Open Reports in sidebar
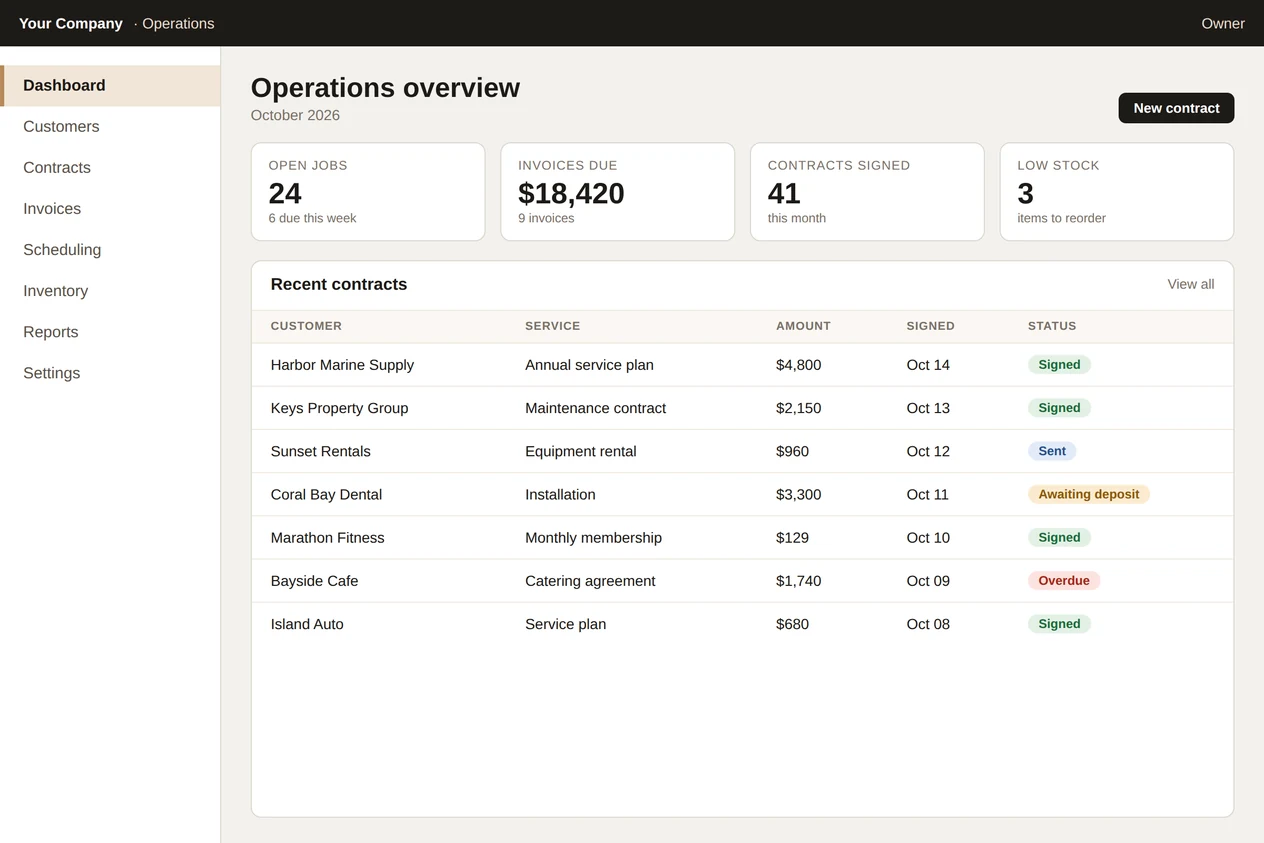Image resolution: width=1264 pixels, height=843 pixels. click(110, 332)
